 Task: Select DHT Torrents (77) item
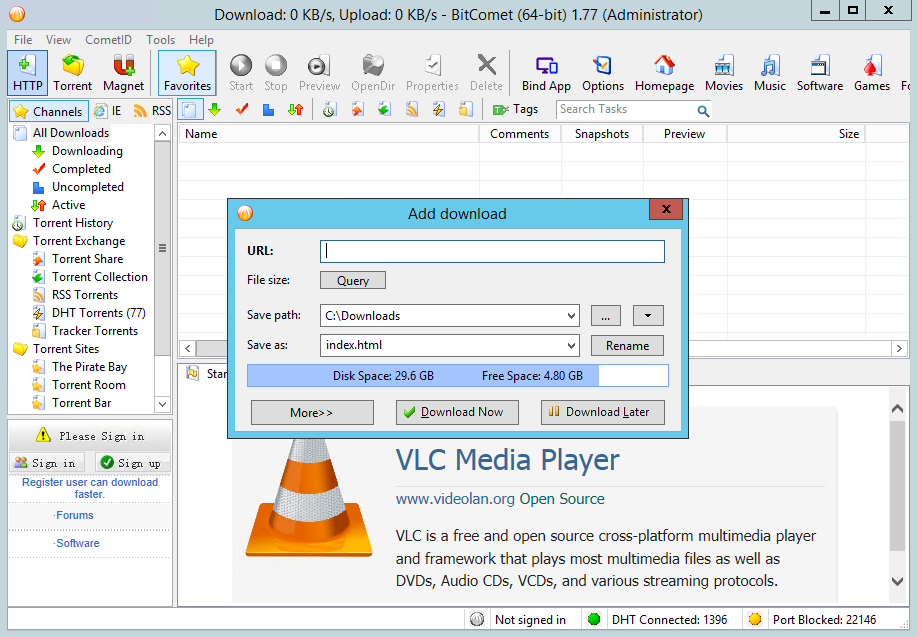pos(98,313)
